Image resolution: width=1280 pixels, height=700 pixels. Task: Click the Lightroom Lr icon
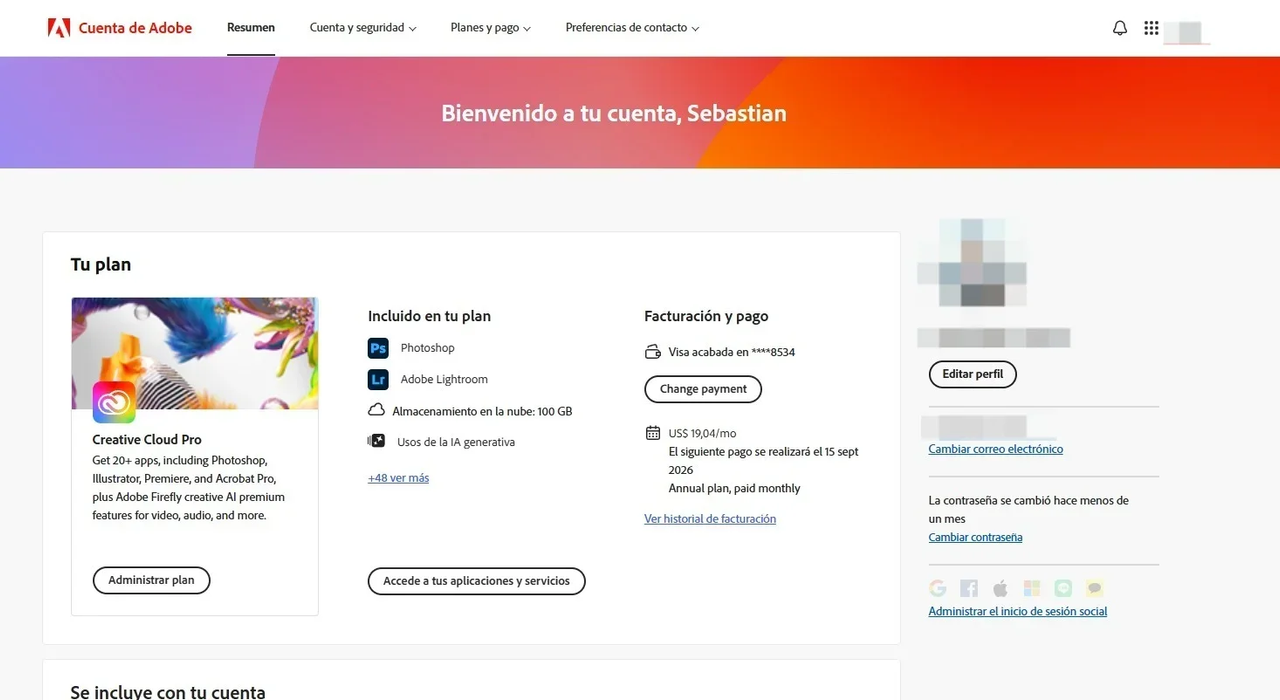(378, 379)
